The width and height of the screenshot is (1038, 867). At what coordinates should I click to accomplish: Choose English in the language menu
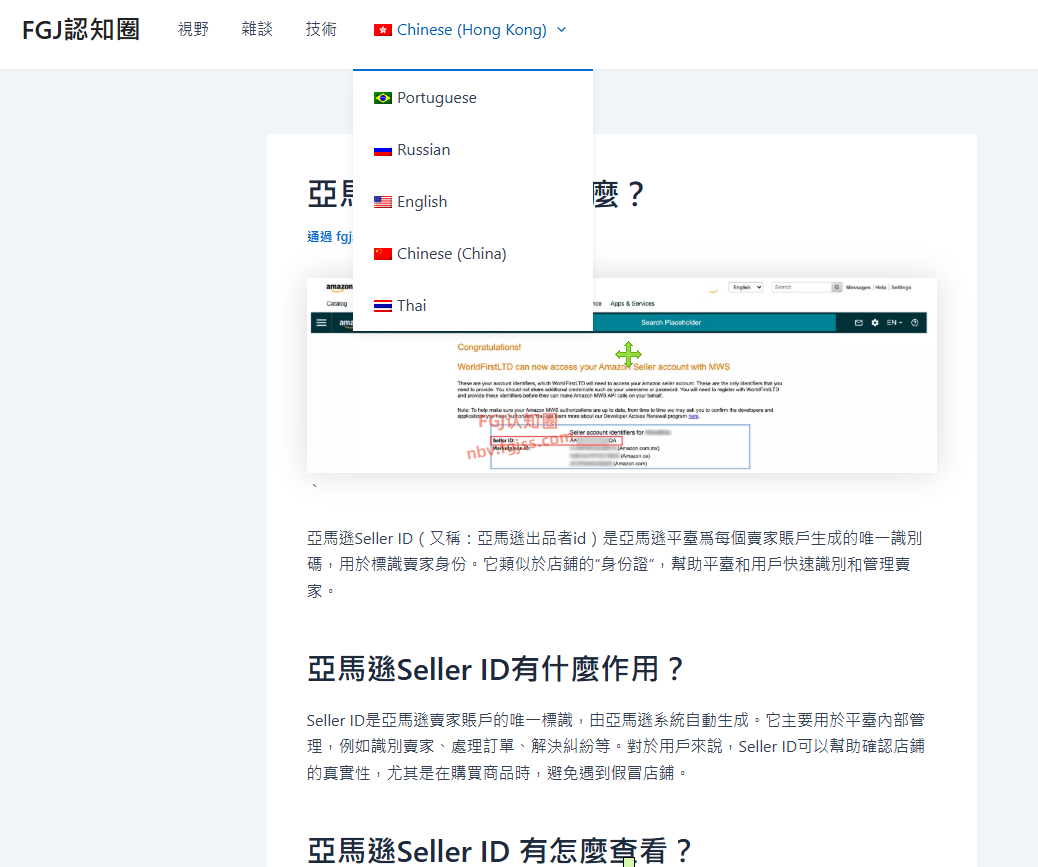click(x=422, y=202)
